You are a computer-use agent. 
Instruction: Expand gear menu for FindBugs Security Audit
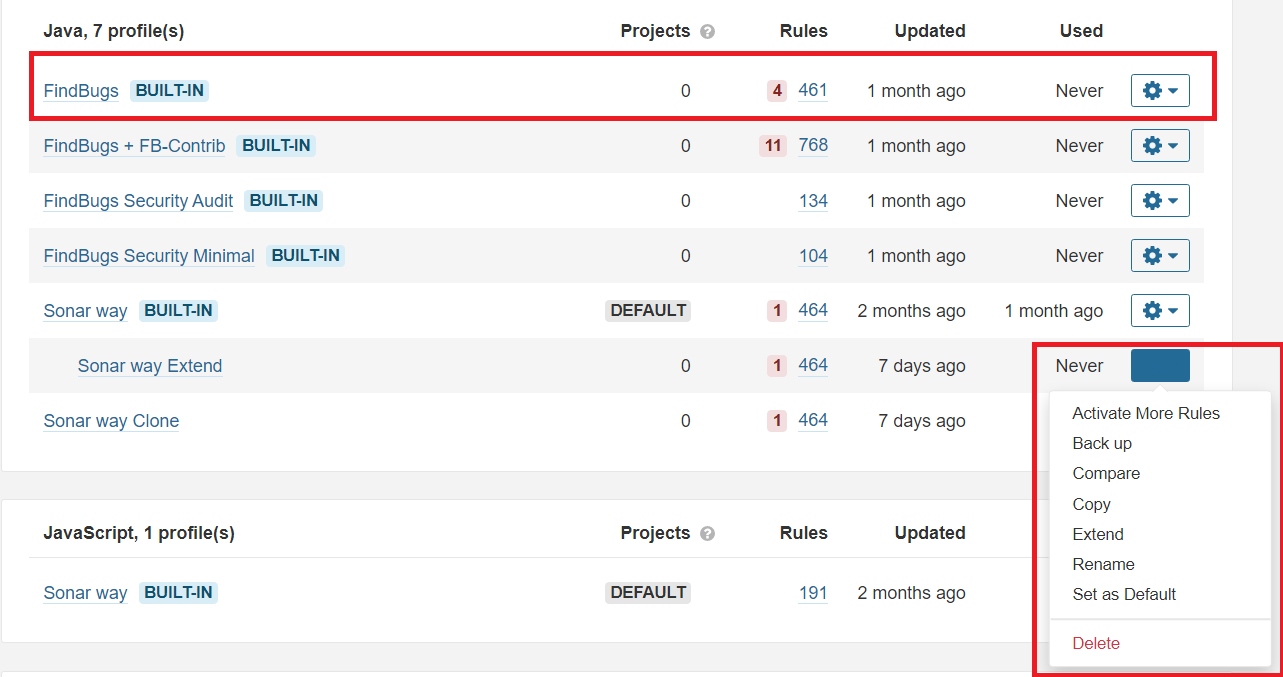pos(1160,201)
